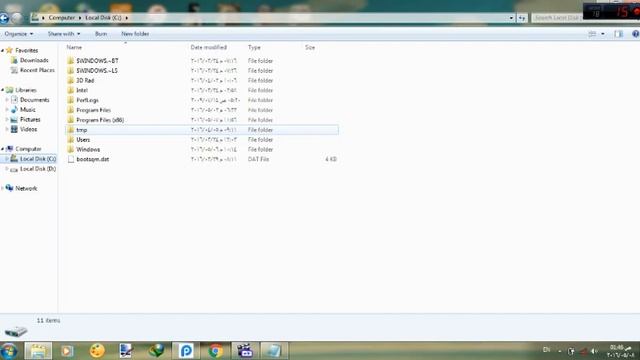Click the New folder button
Screen dimensions: 640x360
coord(135,34)
